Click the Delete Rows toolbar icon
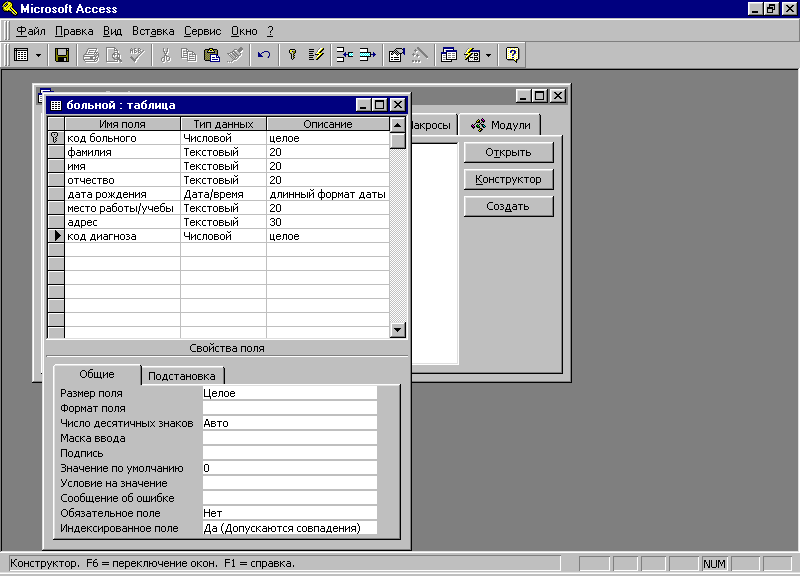This screenshot has height=576, width=800. click(367, 55)
